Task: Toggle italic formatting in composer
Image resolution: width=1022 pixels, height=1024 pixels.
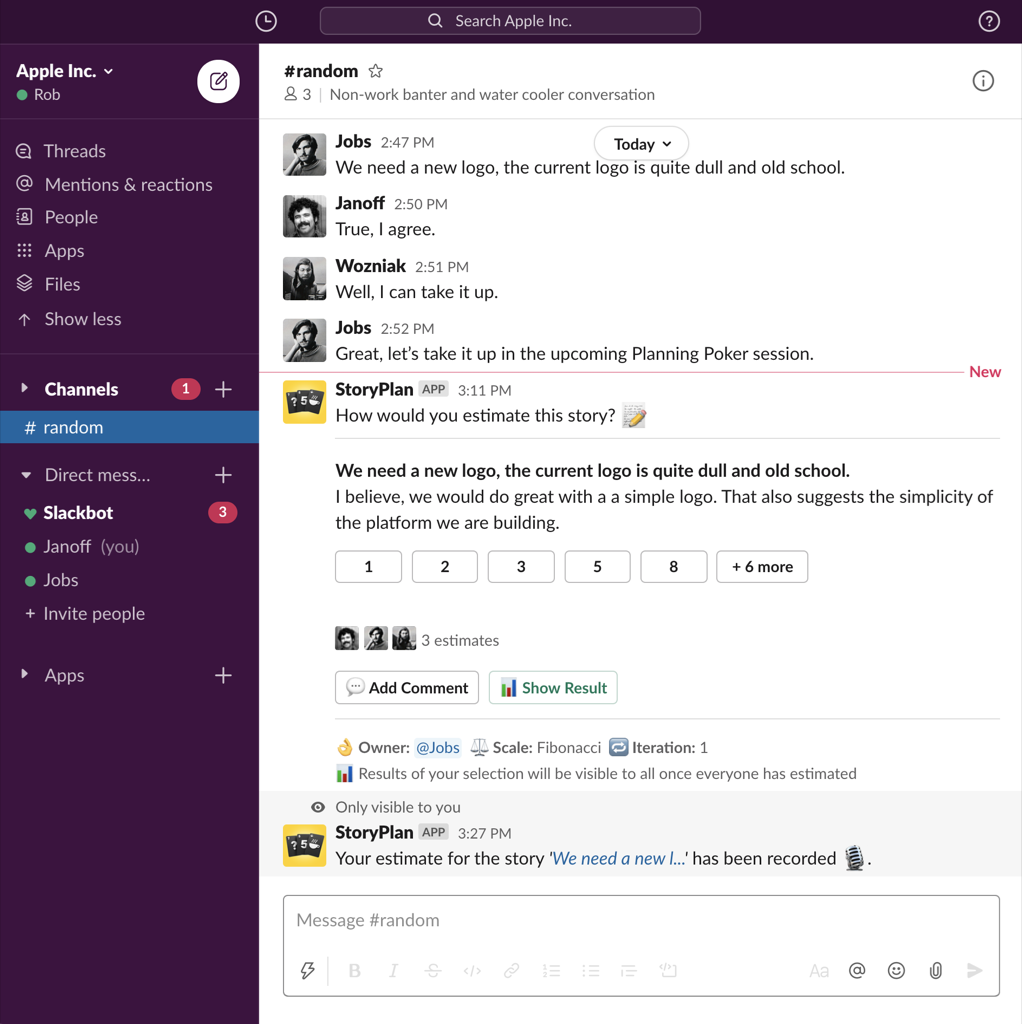Action: [393, 970]
